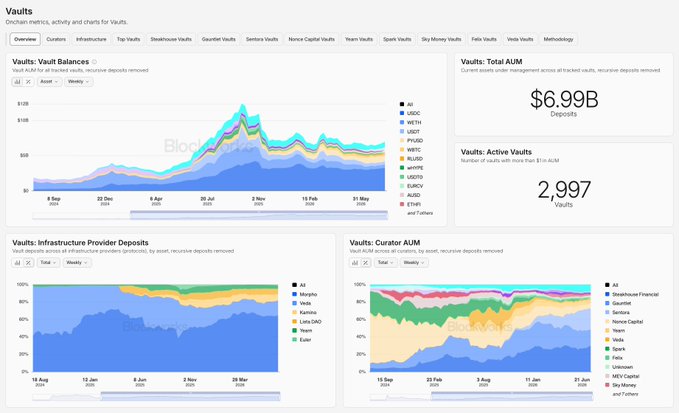The width and height of the screenshot is (679, 413).
Task: Toggle Kamino in Infrastructure legend
Action: coord(304,313)
